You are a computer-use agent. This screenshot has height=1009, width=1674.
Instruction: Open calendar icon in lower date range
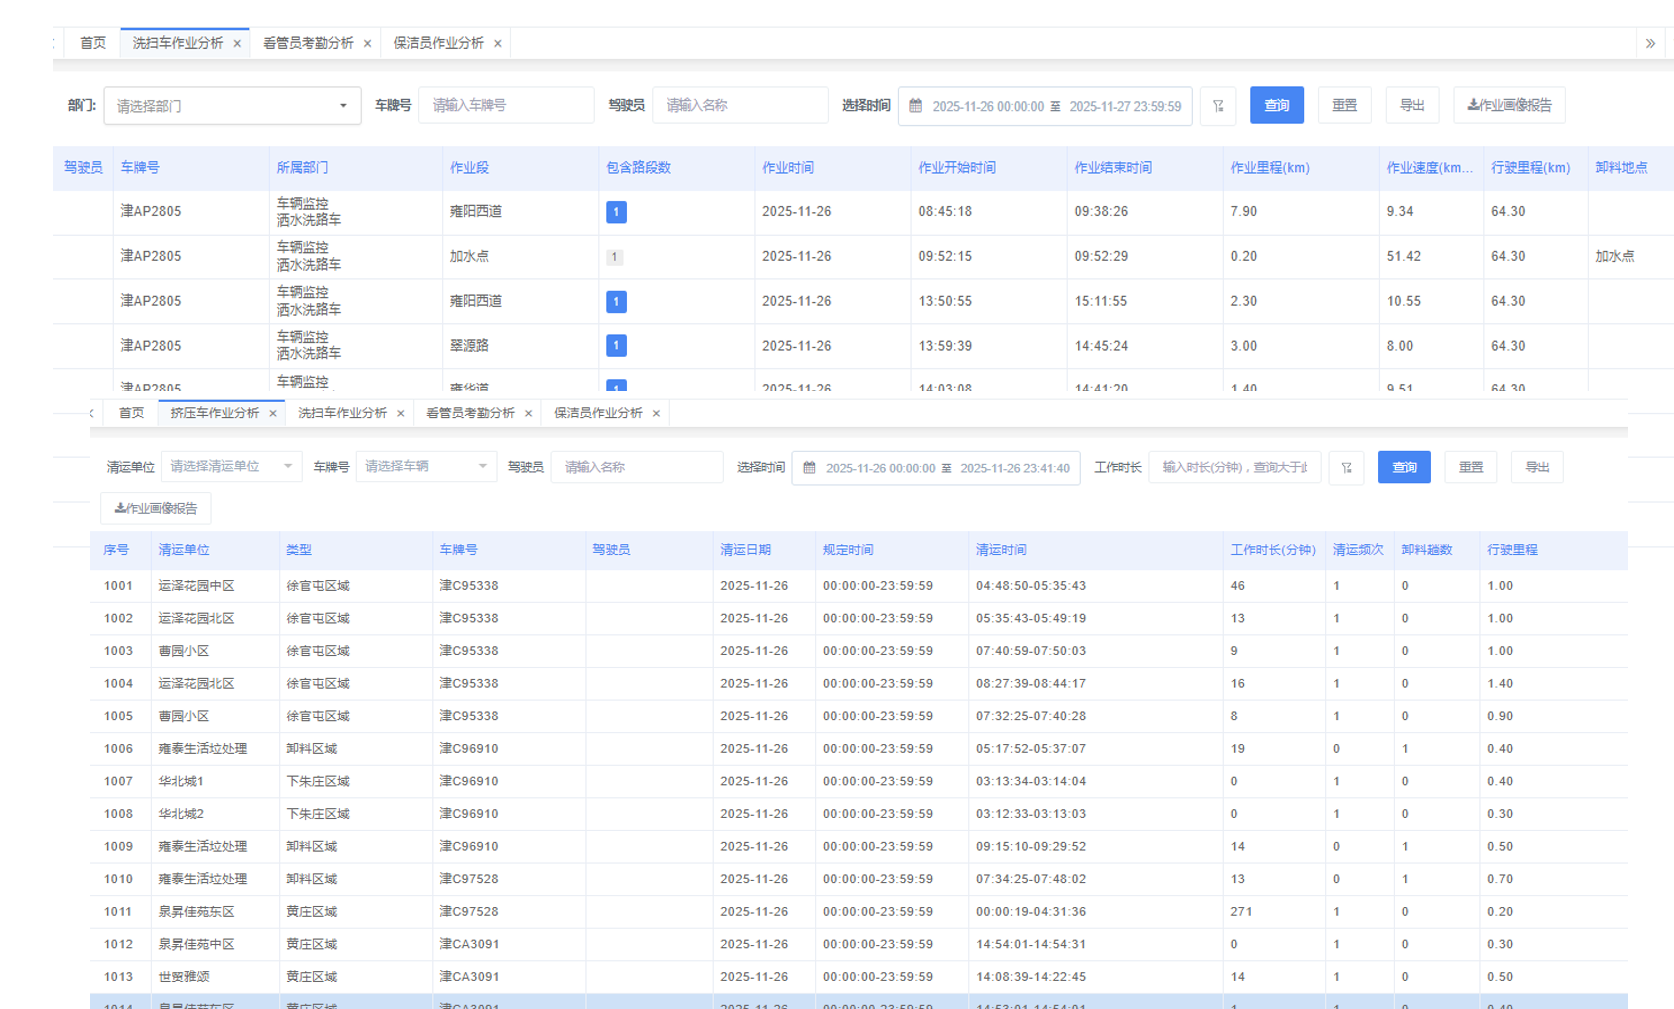(x=810, y=467)
